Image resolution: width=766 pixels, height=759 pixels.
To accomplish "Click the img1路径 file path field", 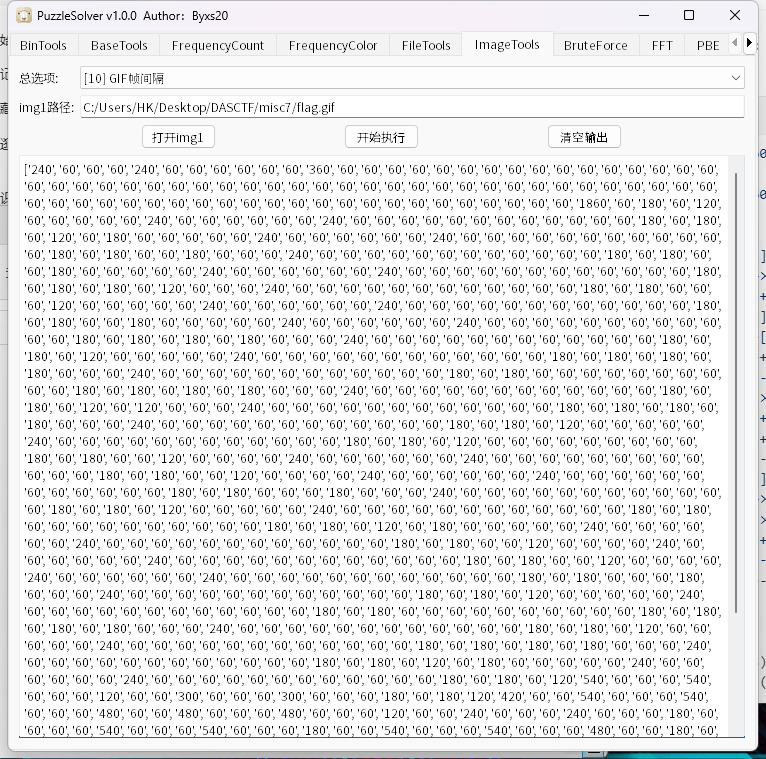I will (410, 107).
